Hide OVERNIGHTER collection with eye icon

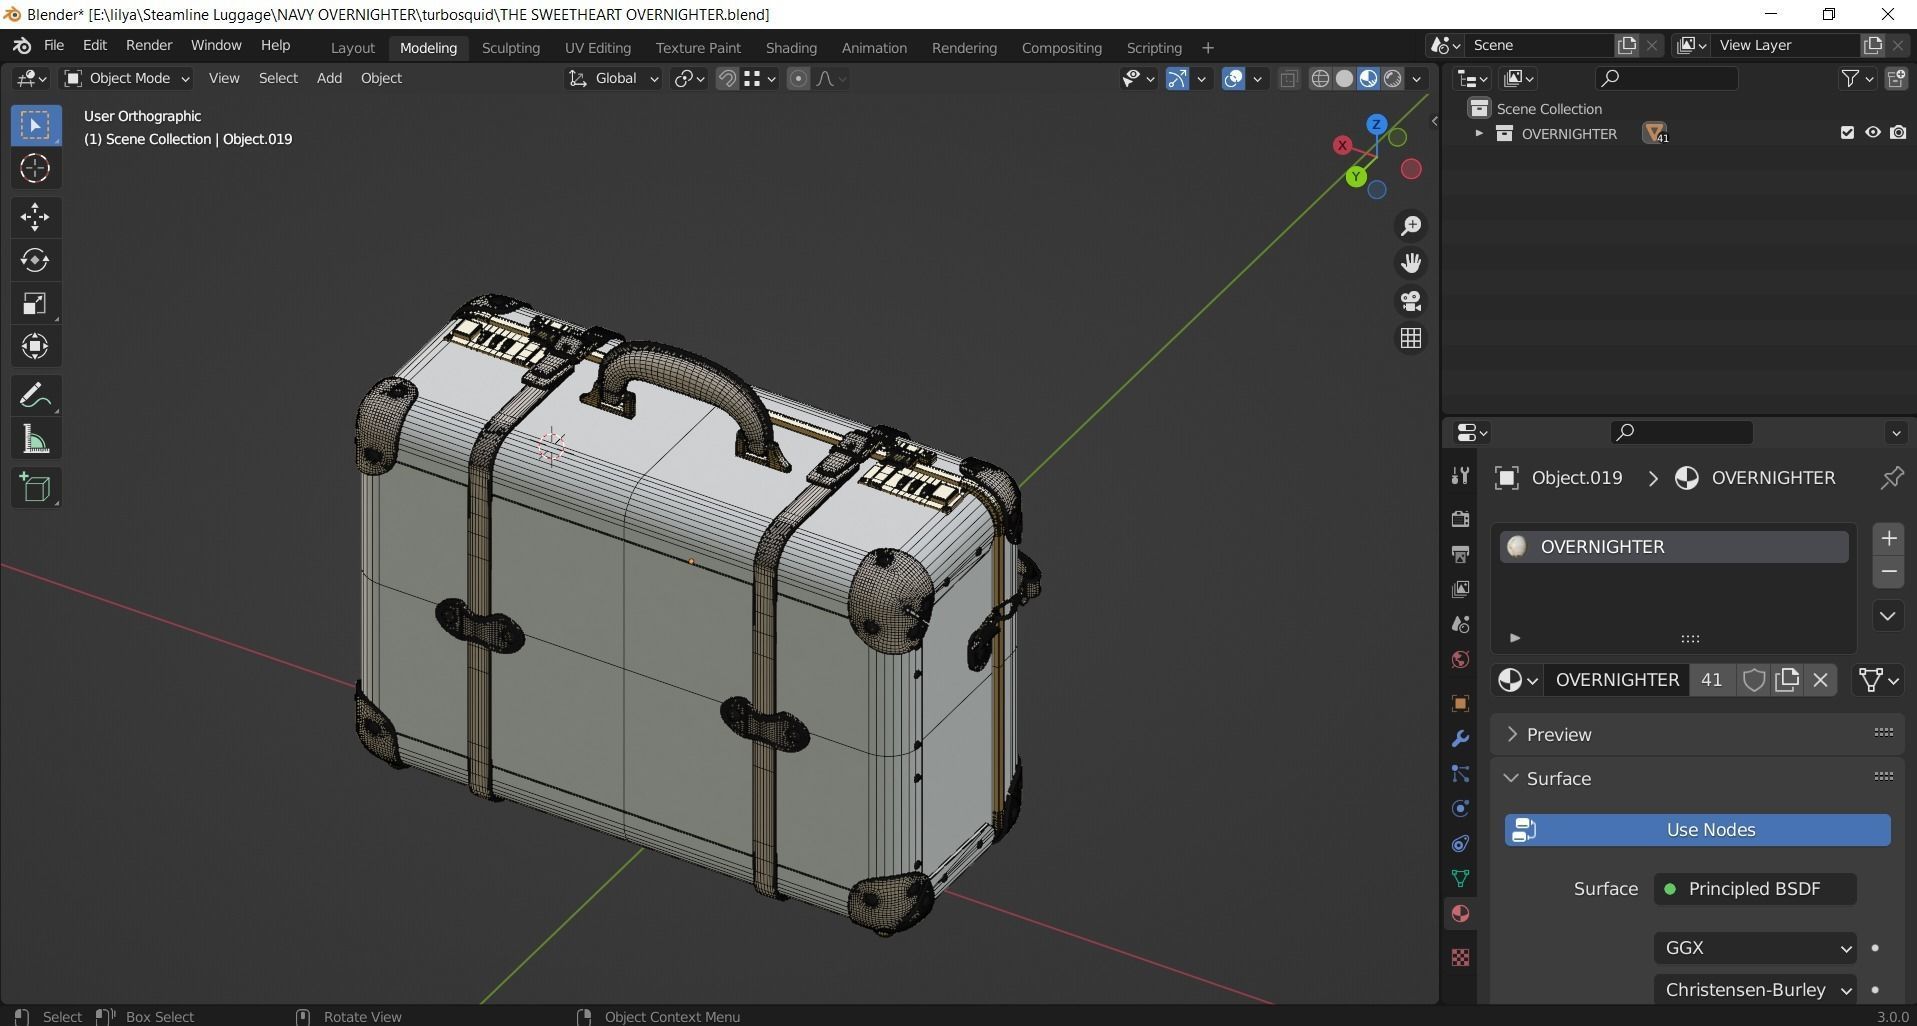click(1872, 133)
